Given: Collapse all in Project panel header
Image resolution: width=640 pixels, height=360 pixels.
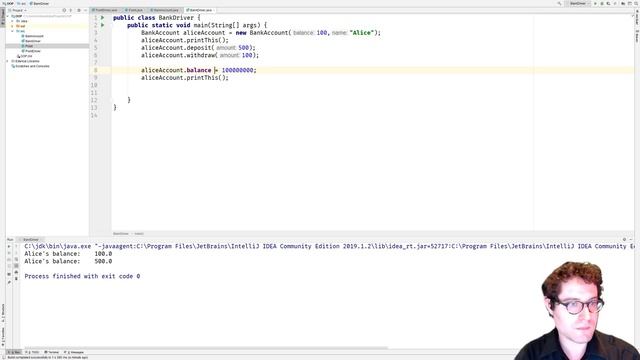Looking at the screenshot, I should pos(71,10).
